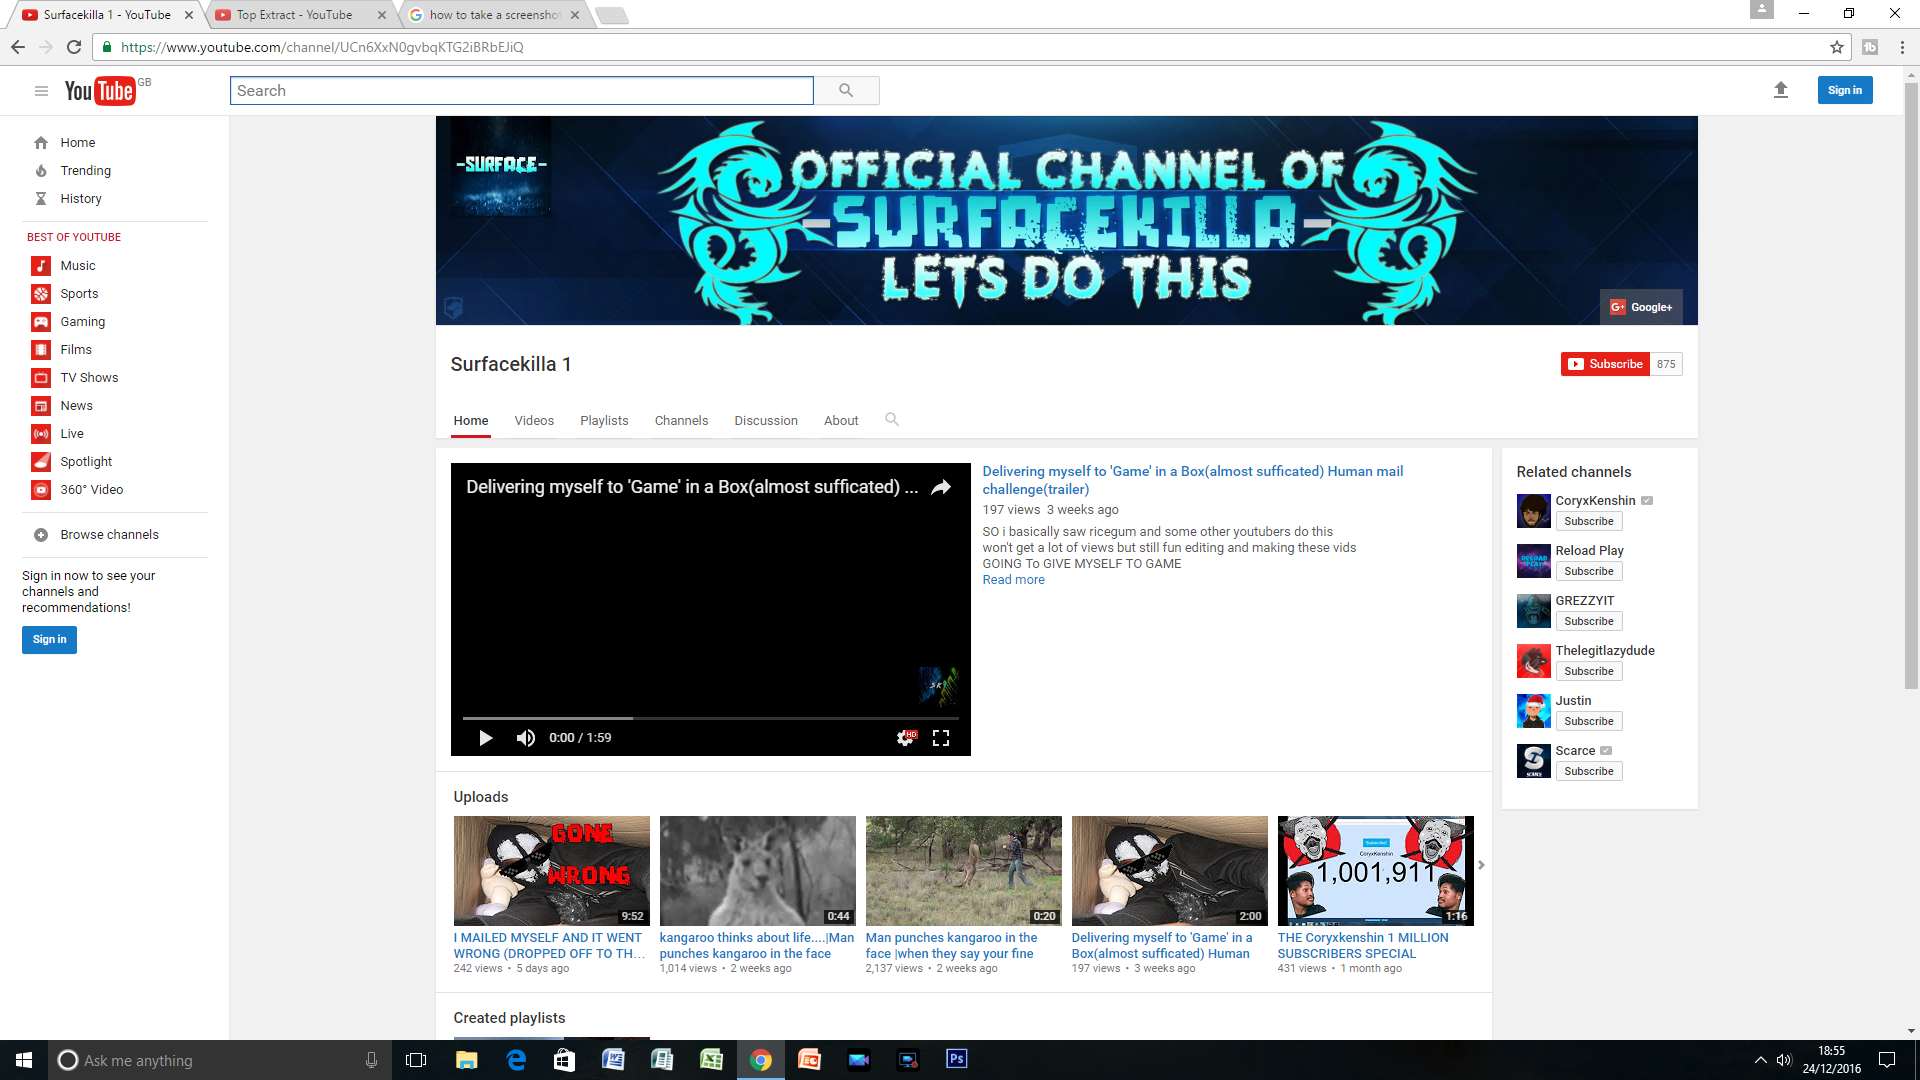Click the red Subscribe button for Surfacekilla 1
The image size is (1920, 1080).
[x=1604, y=364]
